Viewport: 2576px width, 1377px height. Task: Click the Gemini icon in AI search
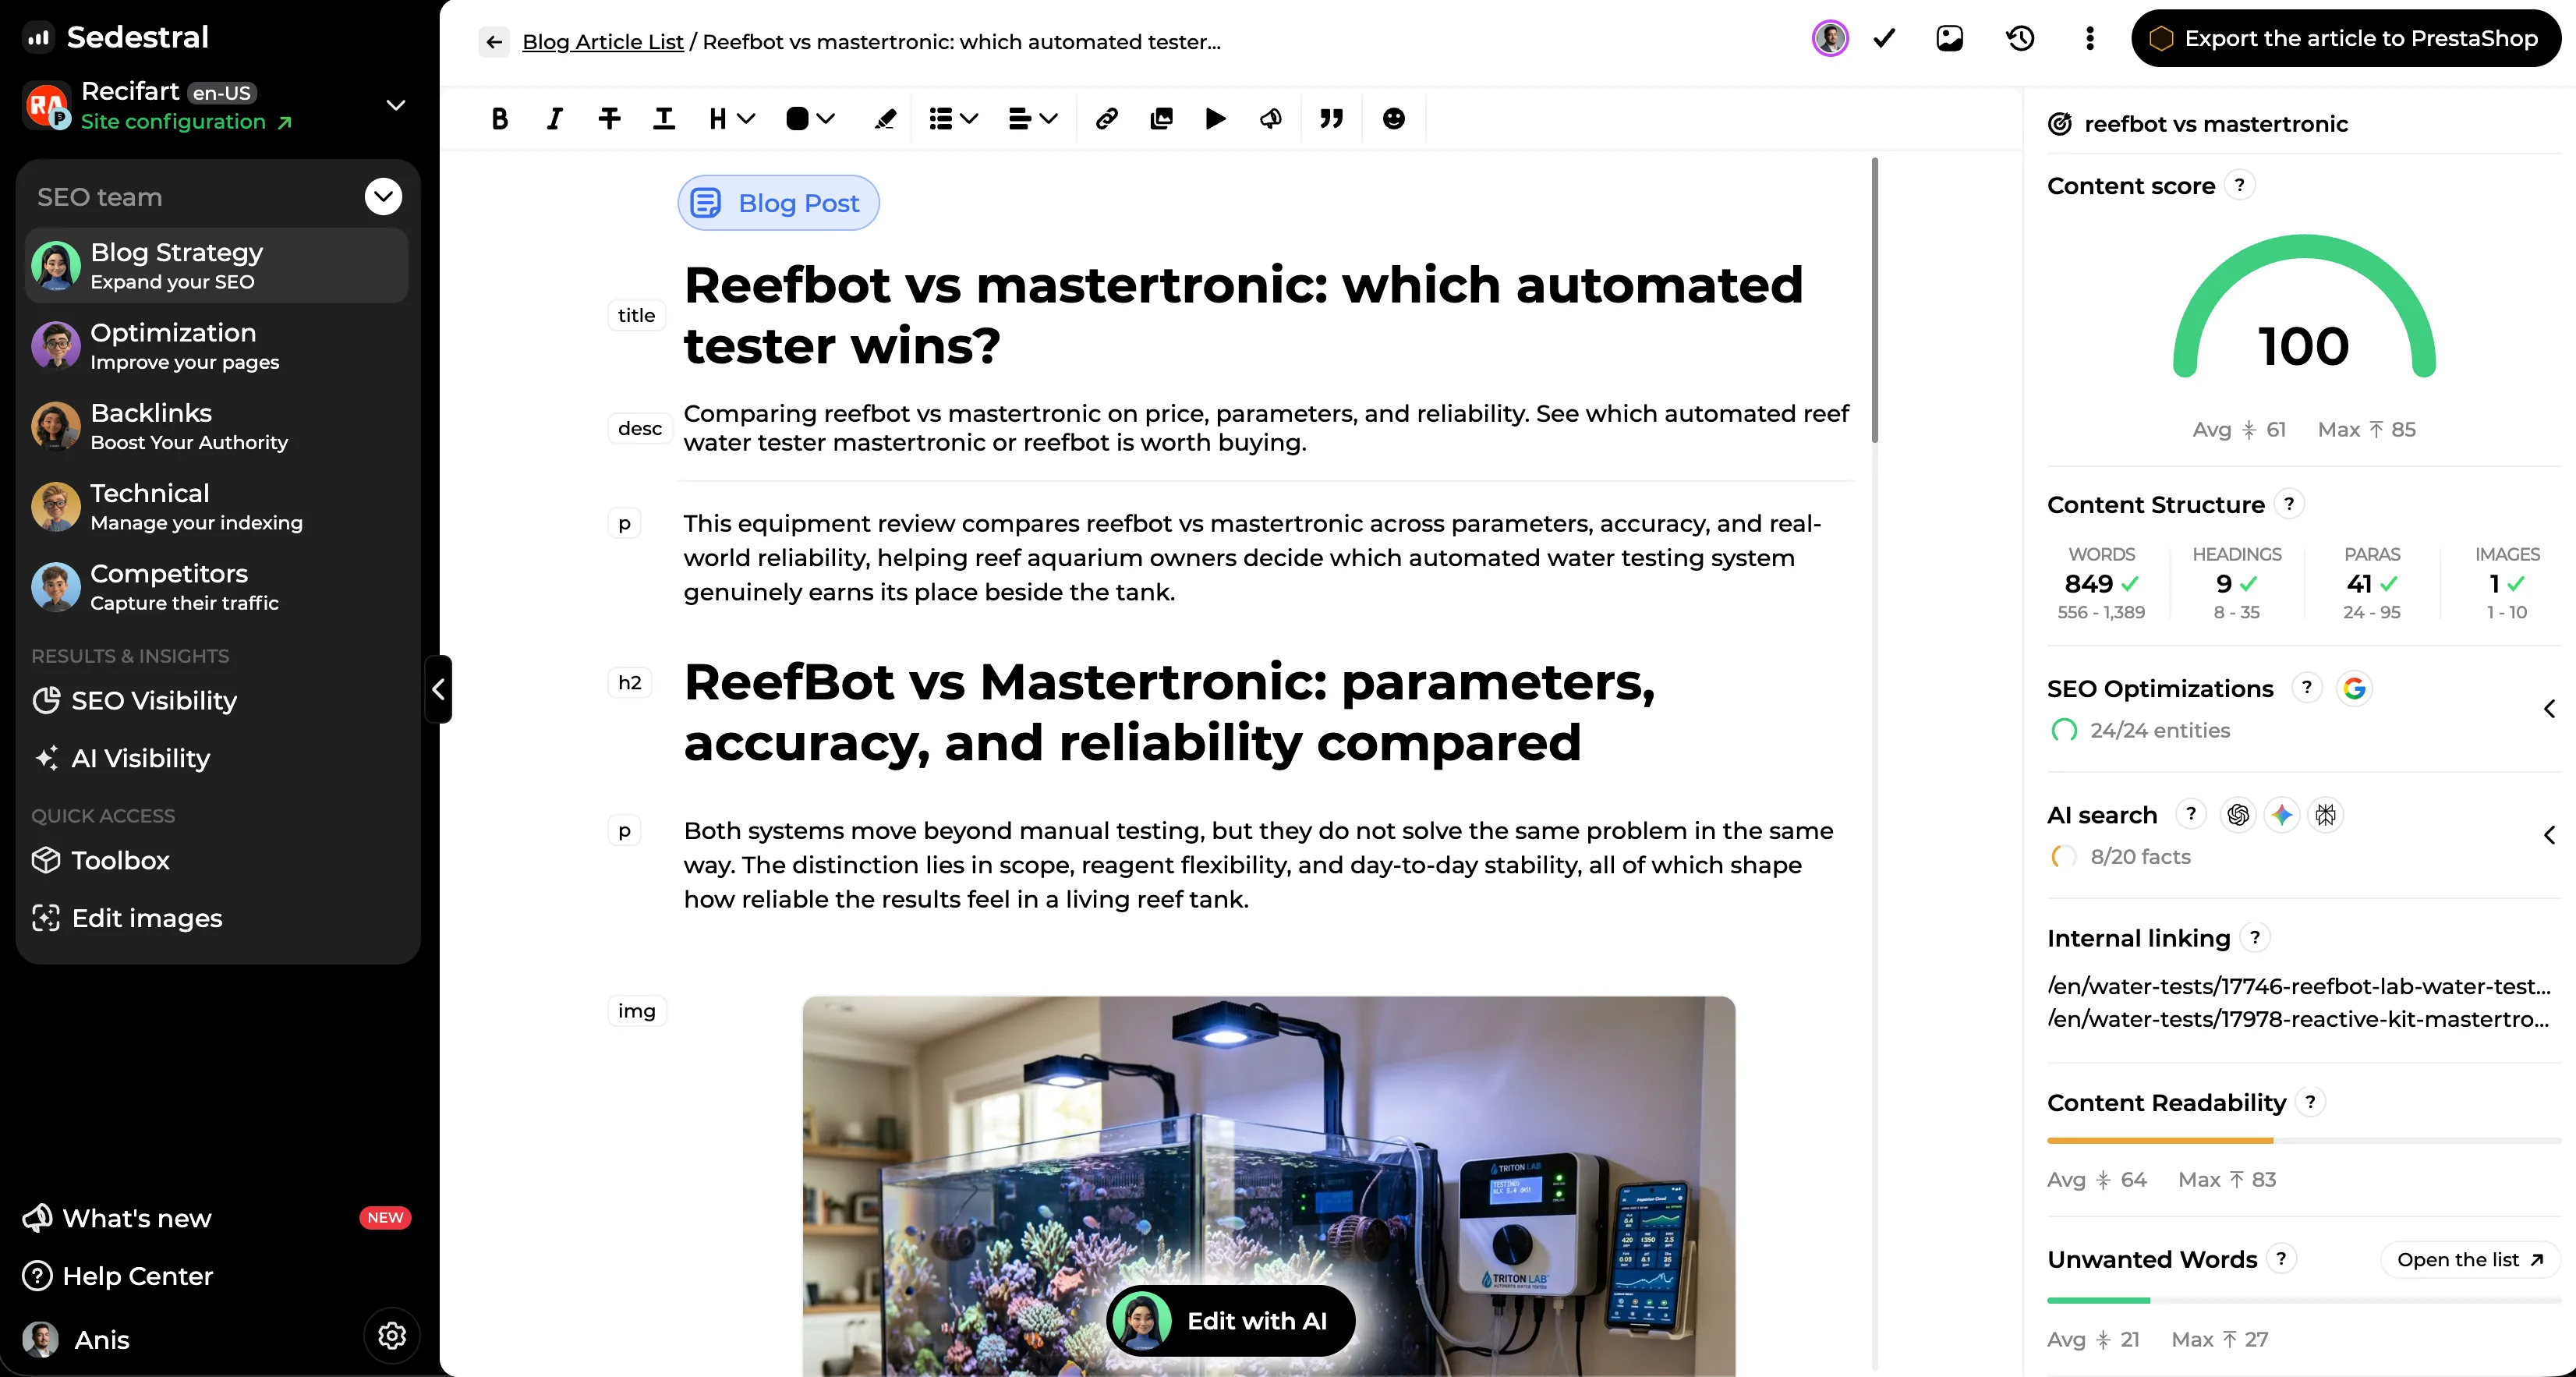(2282, 815)
